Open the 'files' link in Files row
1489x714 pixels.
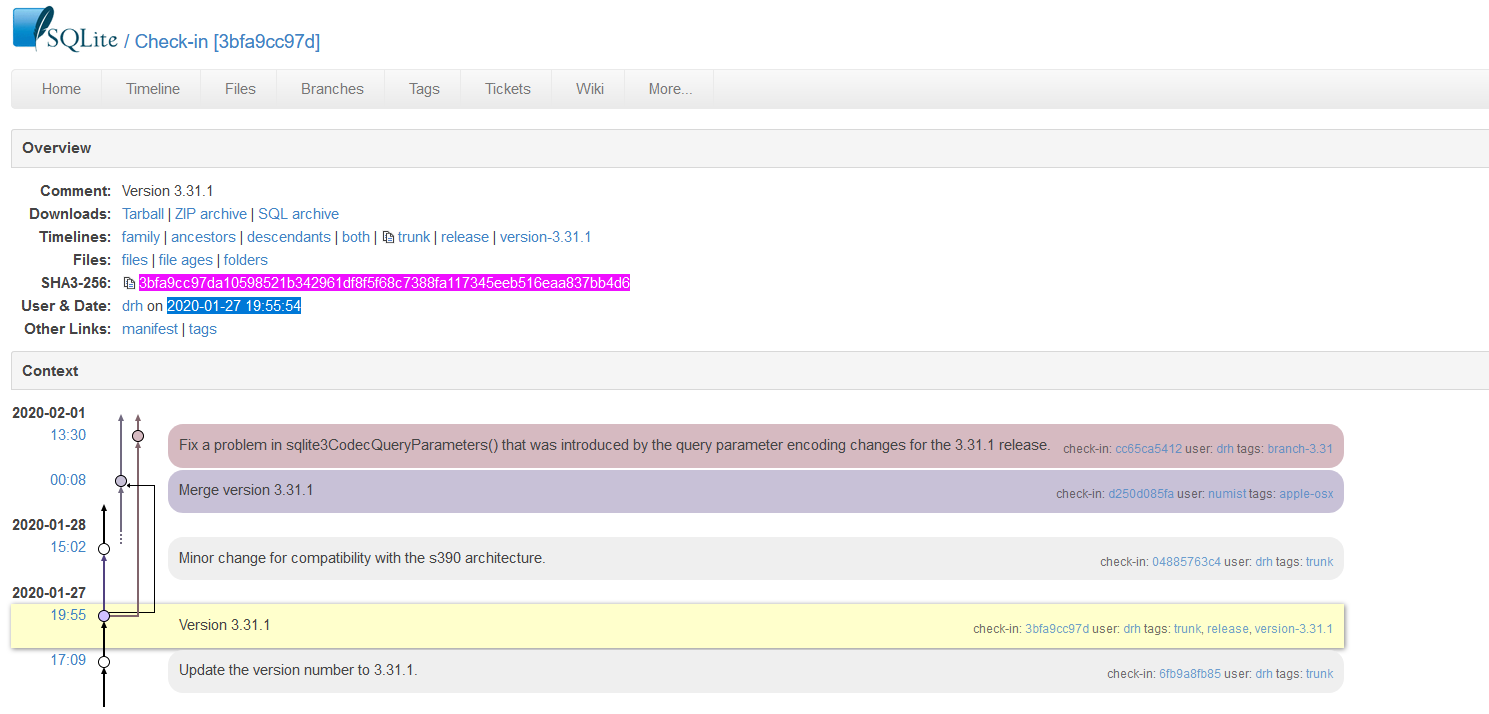tap(135, 260)
